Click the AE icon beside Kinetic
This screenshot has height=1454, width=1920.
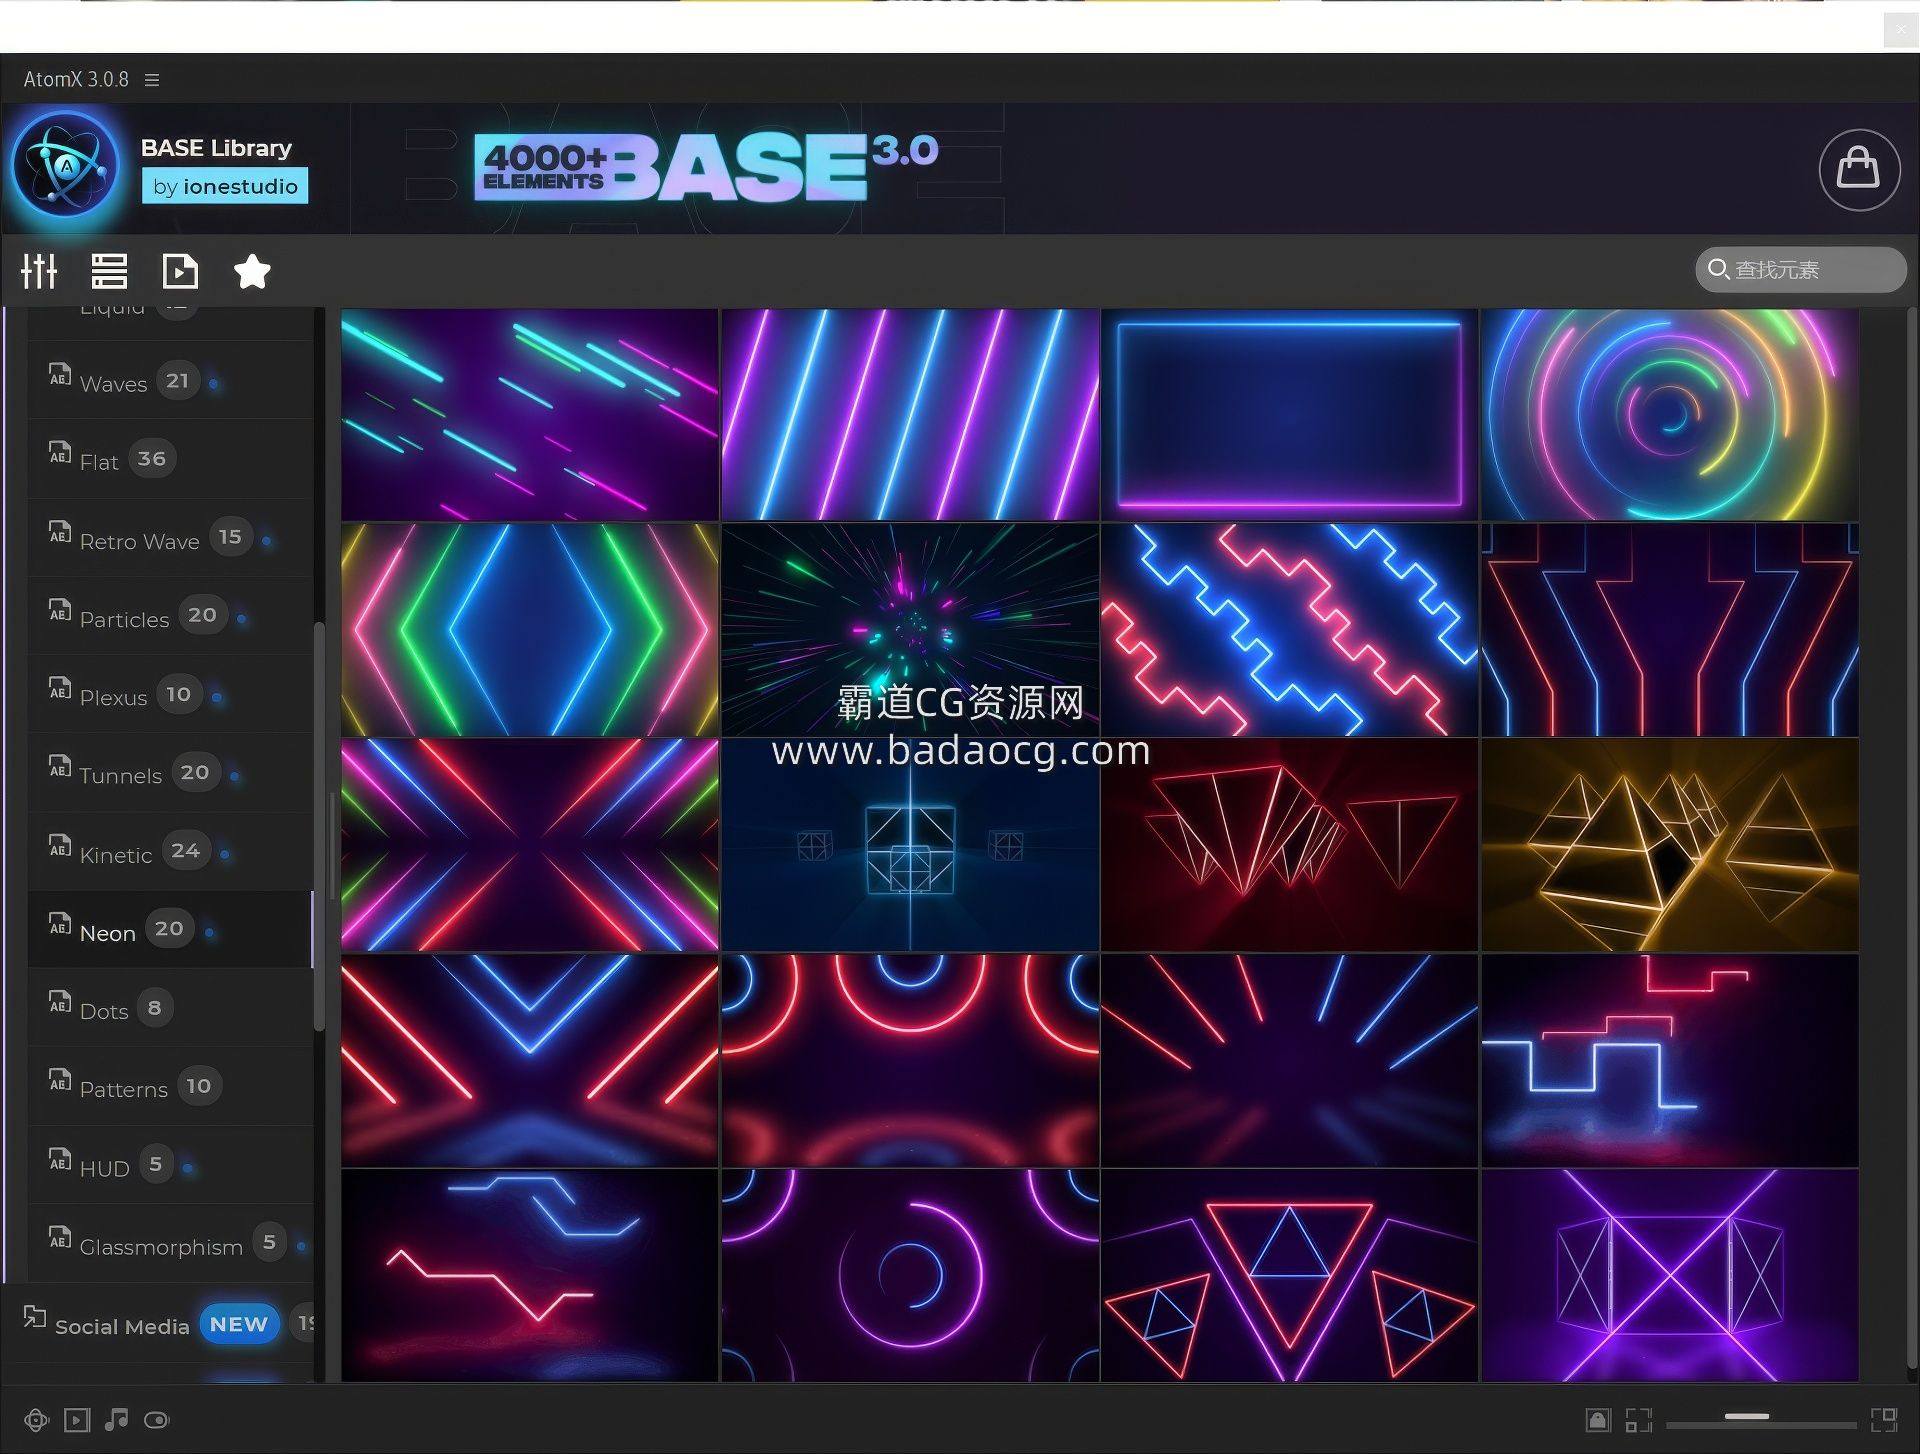[60, 845]
